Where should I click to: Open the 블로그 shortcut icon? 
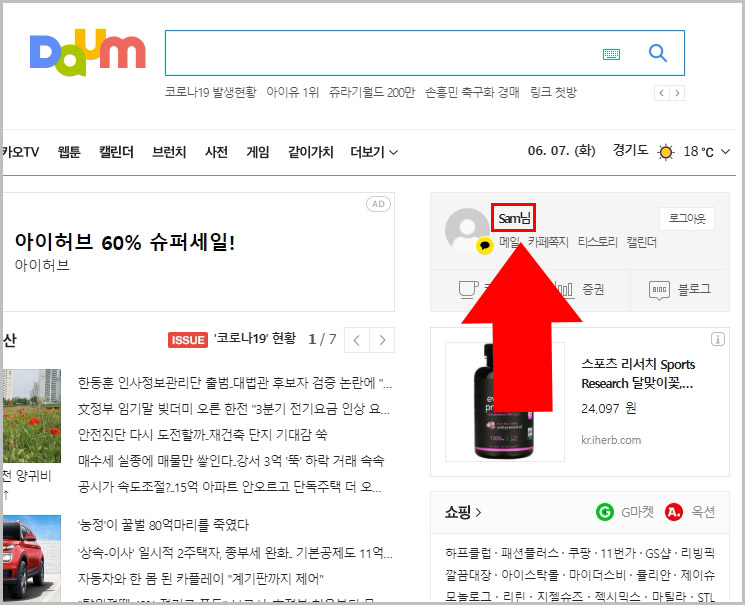(659, 289)
